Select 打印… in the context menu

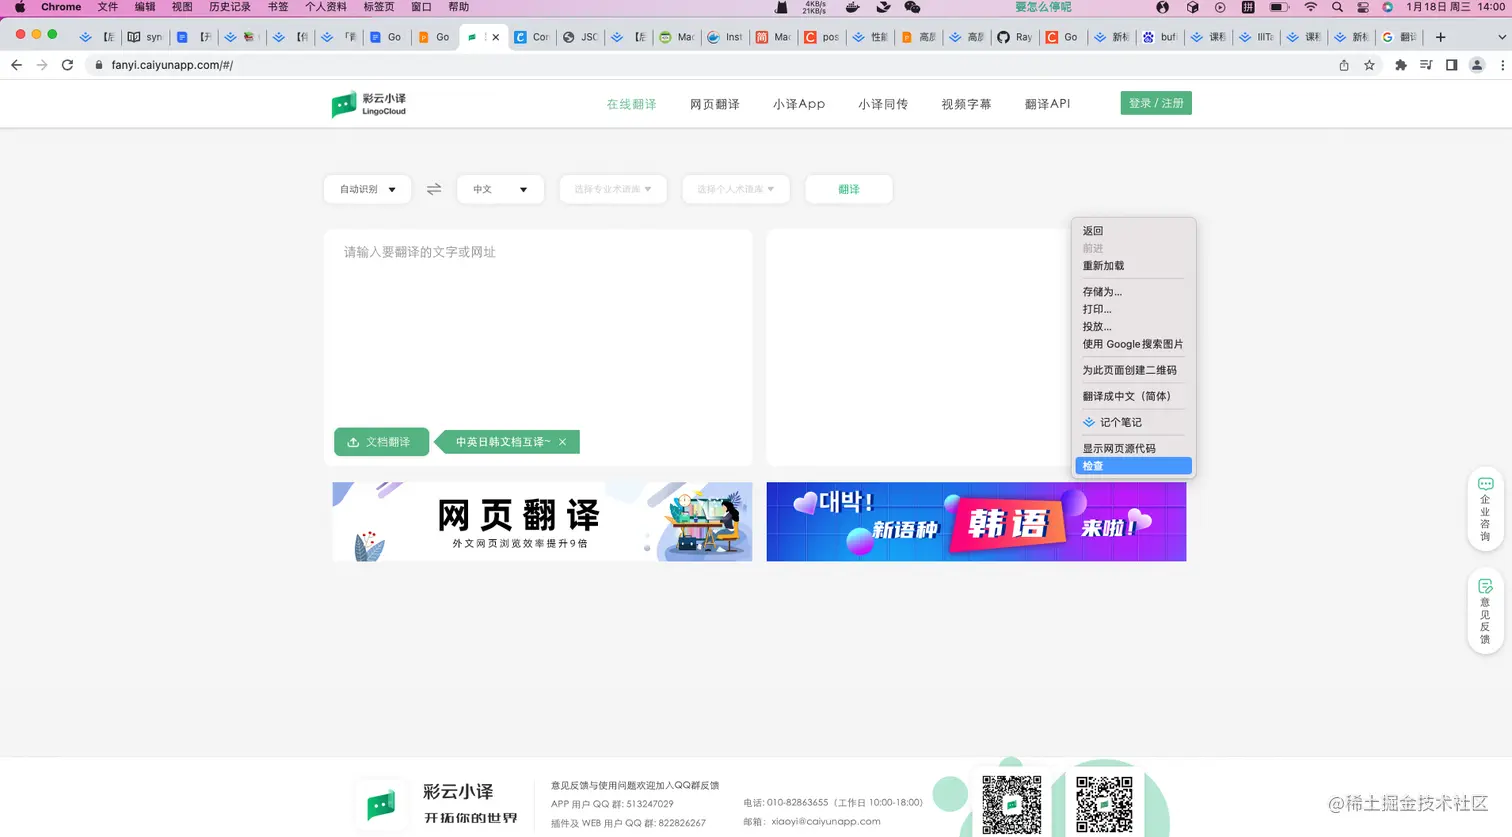tap(1133, 310)
